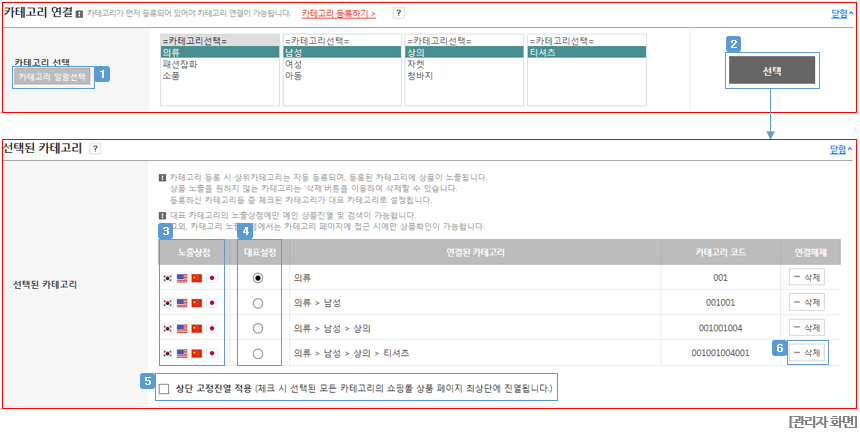Click the Japan flag in code 001001004 row
The width and height of the screenshot is (860, 432).
pyautogui.click(x=212, y=328)
